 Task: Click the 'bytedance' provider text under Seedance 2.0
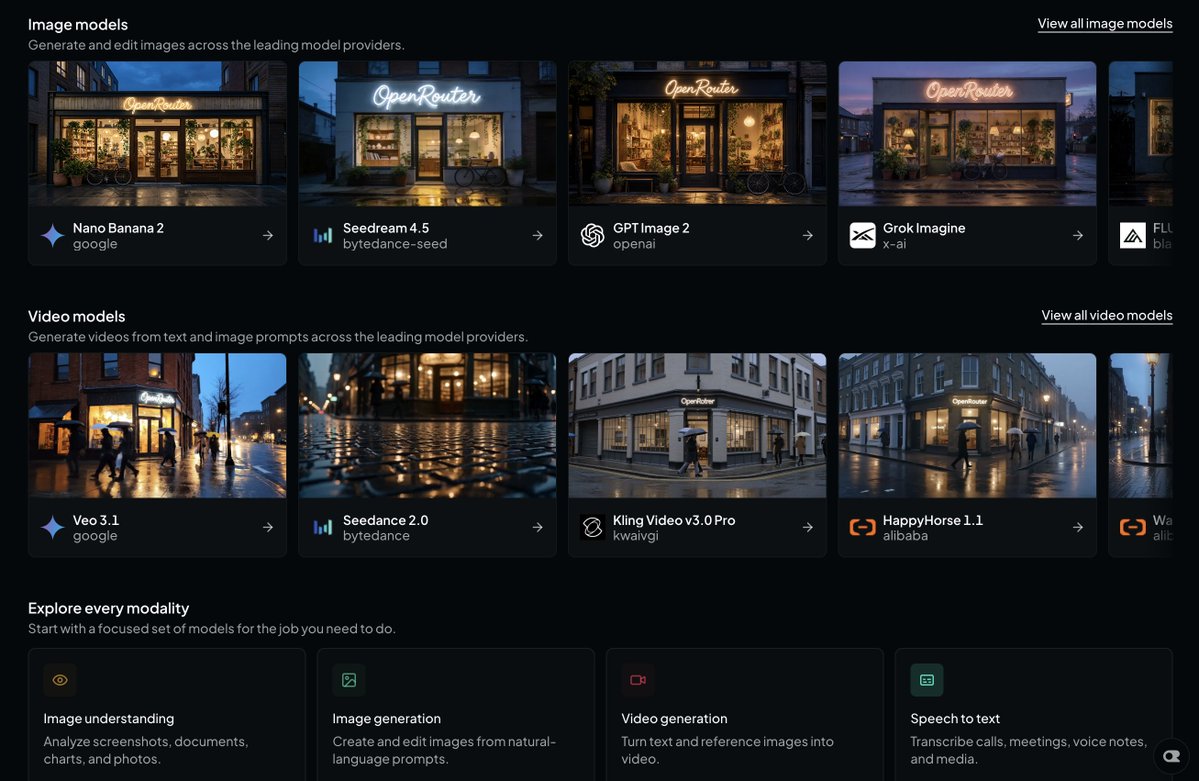[376, 535]
